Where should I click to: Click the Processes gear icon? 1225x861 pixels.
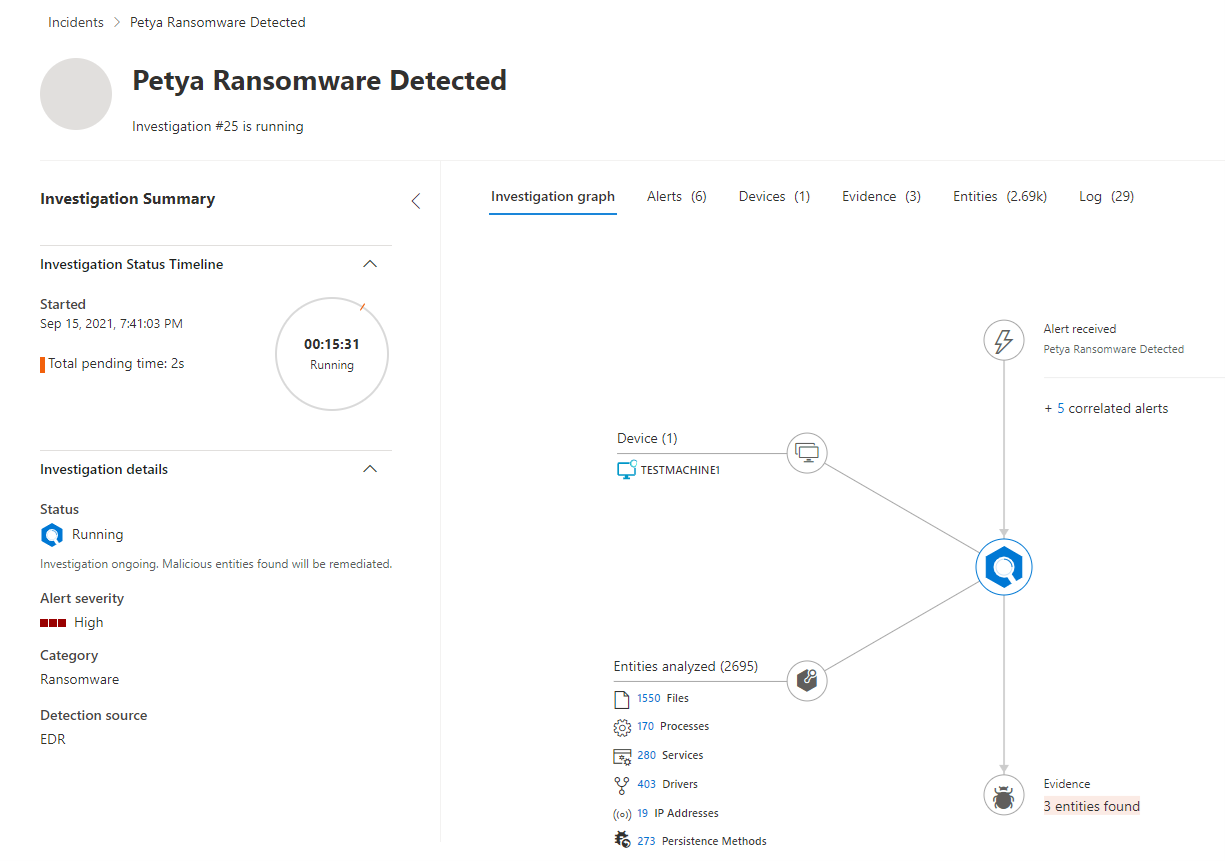[622, 726]
